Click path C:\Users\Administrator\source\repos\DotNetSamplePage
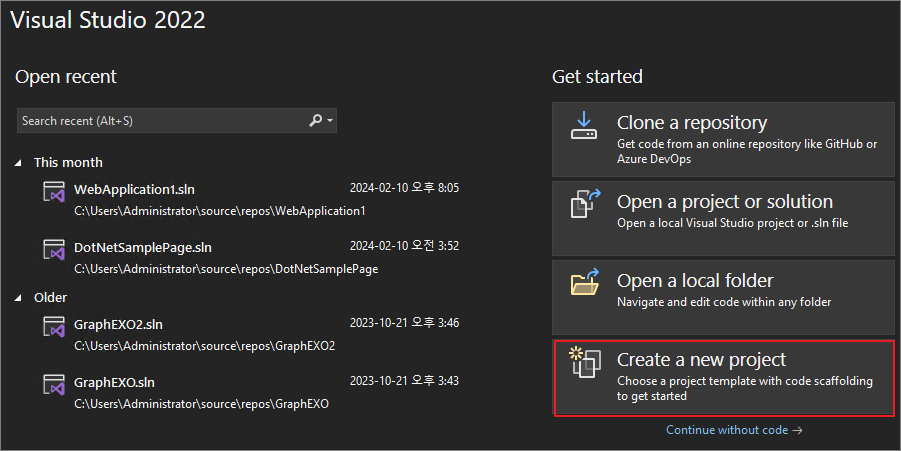901x451 pixels. pyautogui.click(x=226, y=269)
